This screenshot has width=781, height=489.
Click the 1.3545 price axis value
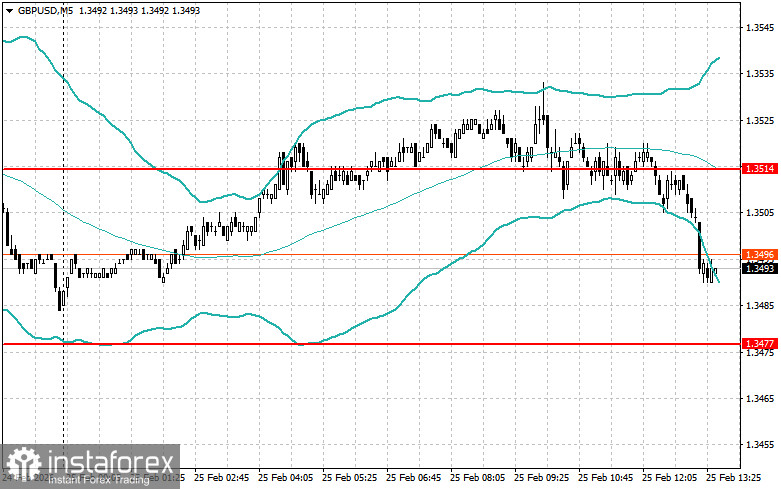coord(760,27)
